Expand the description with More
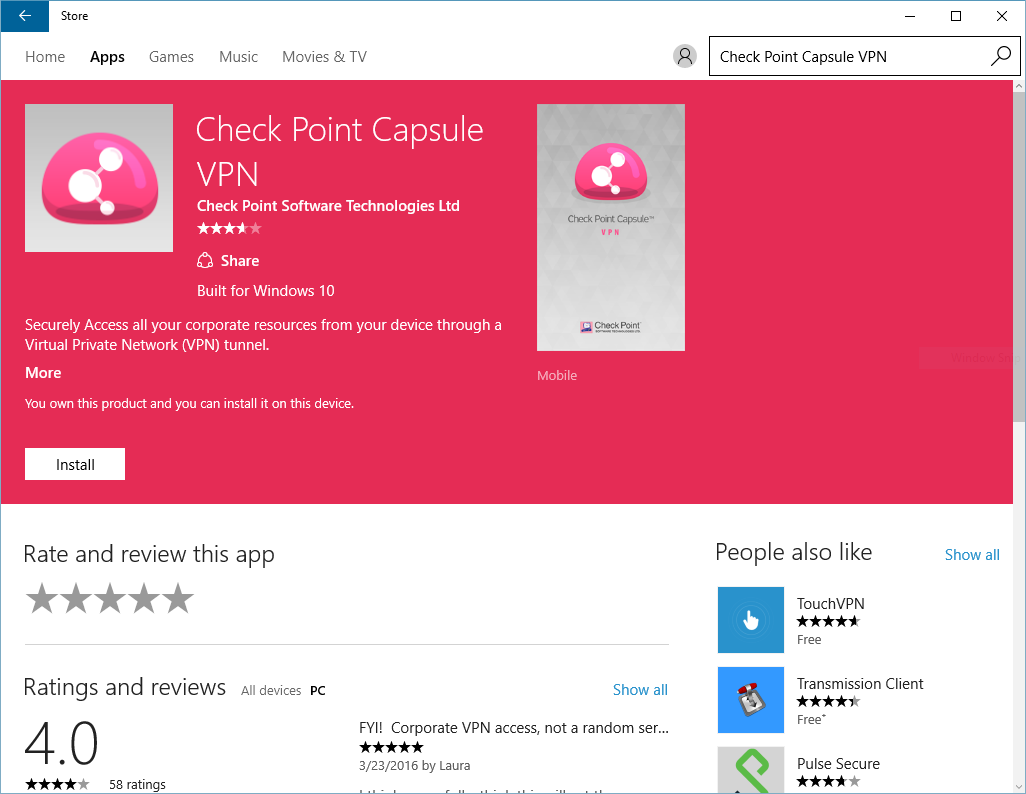 43,372
